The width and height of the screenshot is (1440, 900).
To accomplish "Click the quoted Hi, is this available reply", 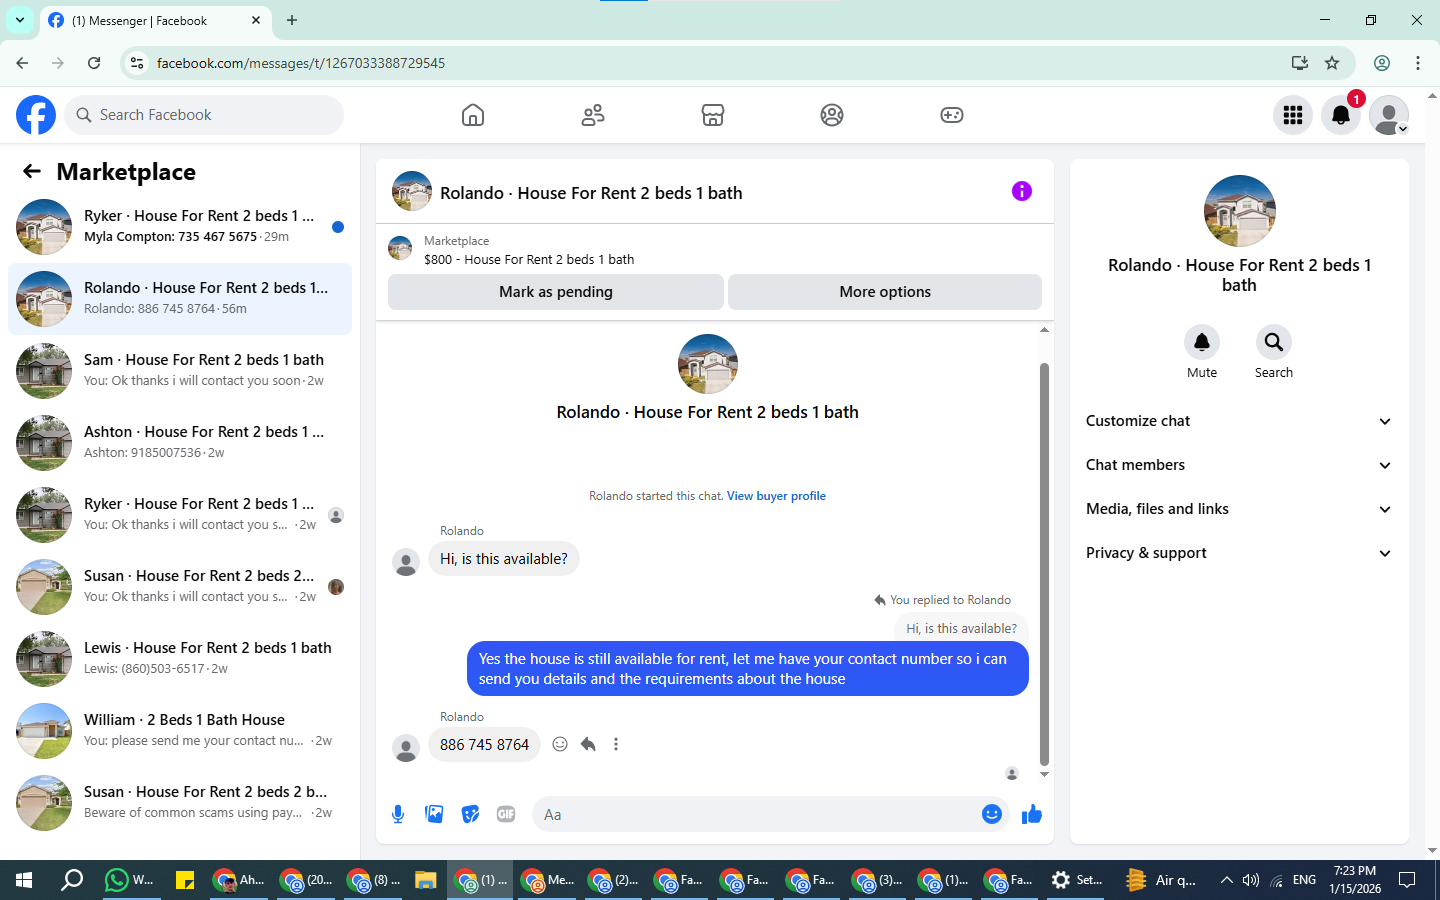I will coord(961,628).
